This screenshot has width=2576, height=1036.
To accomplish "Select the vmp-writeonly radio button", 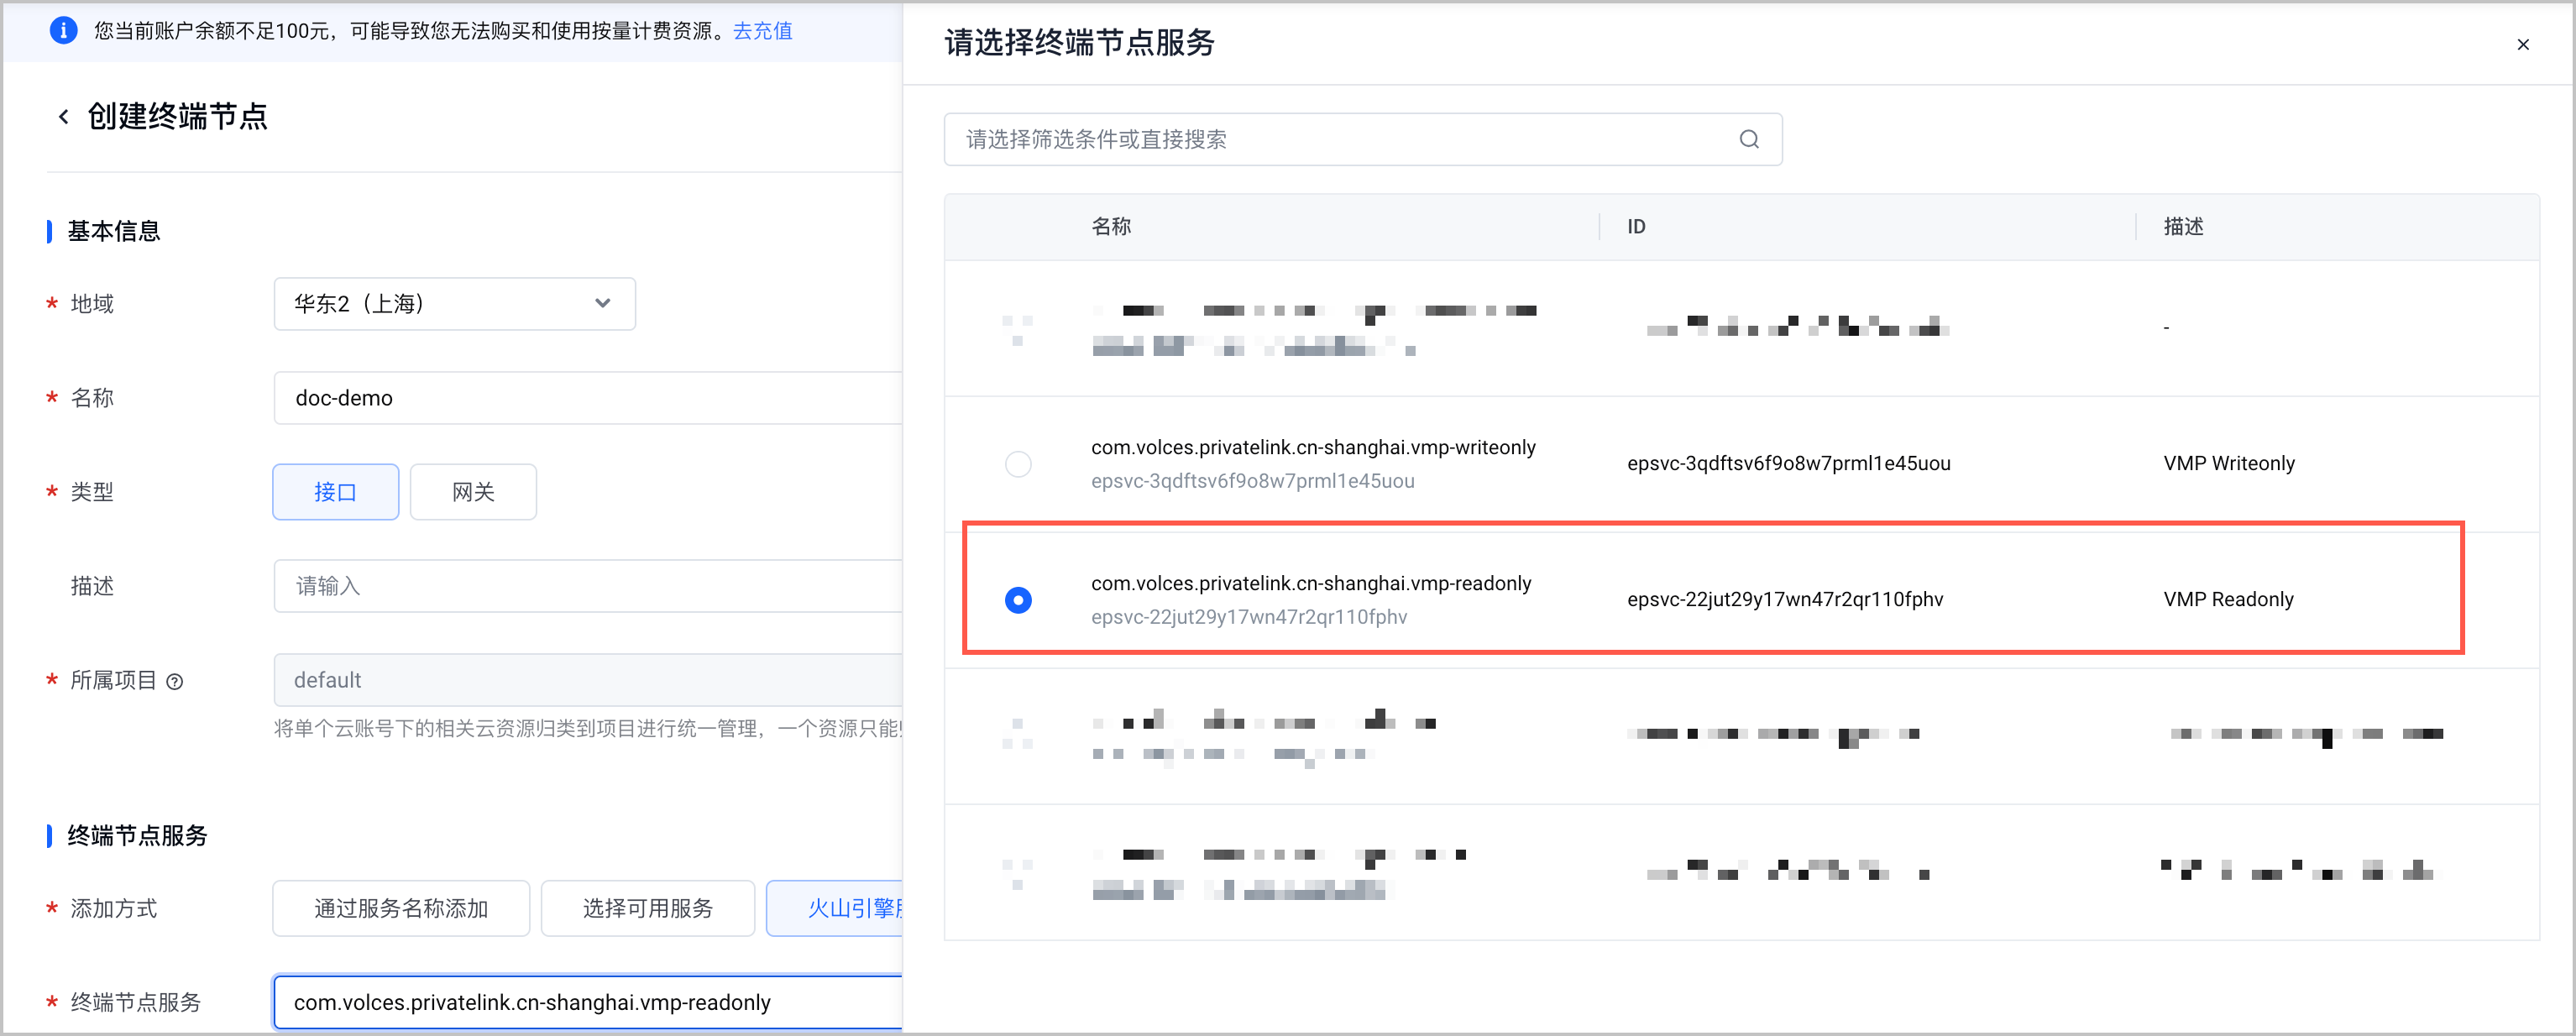I will (x=1018, y=464).
